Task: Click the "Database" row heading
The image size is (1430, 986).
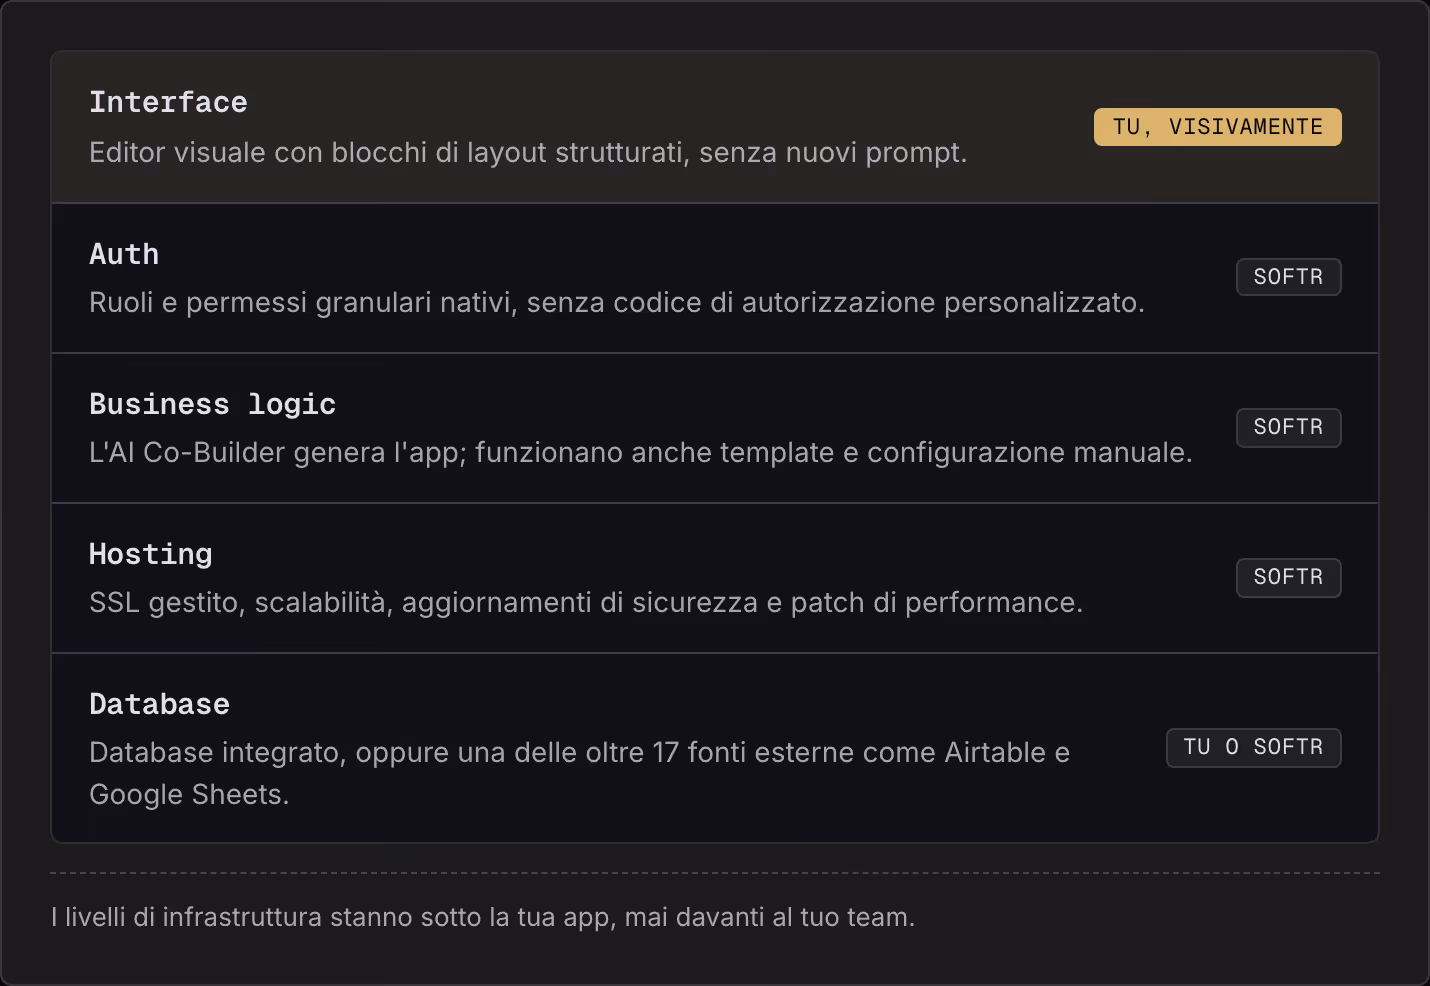Action: point(159,704)
